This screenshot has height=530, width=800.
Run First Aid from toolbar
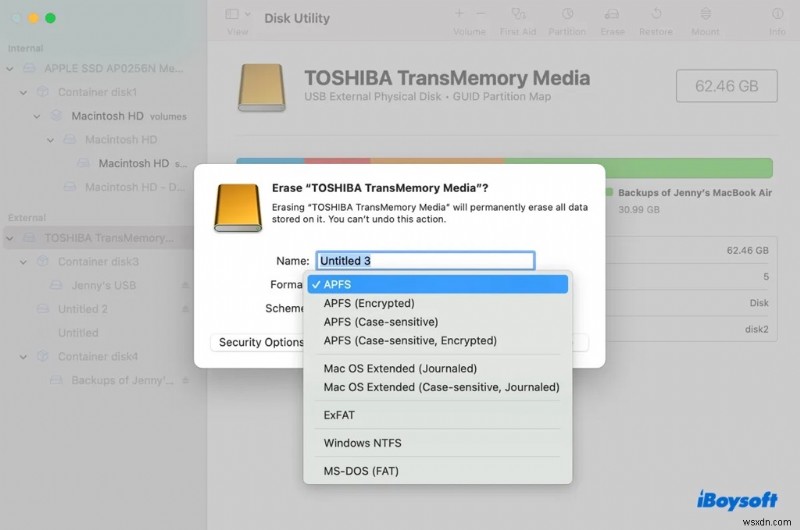[518, 14]
